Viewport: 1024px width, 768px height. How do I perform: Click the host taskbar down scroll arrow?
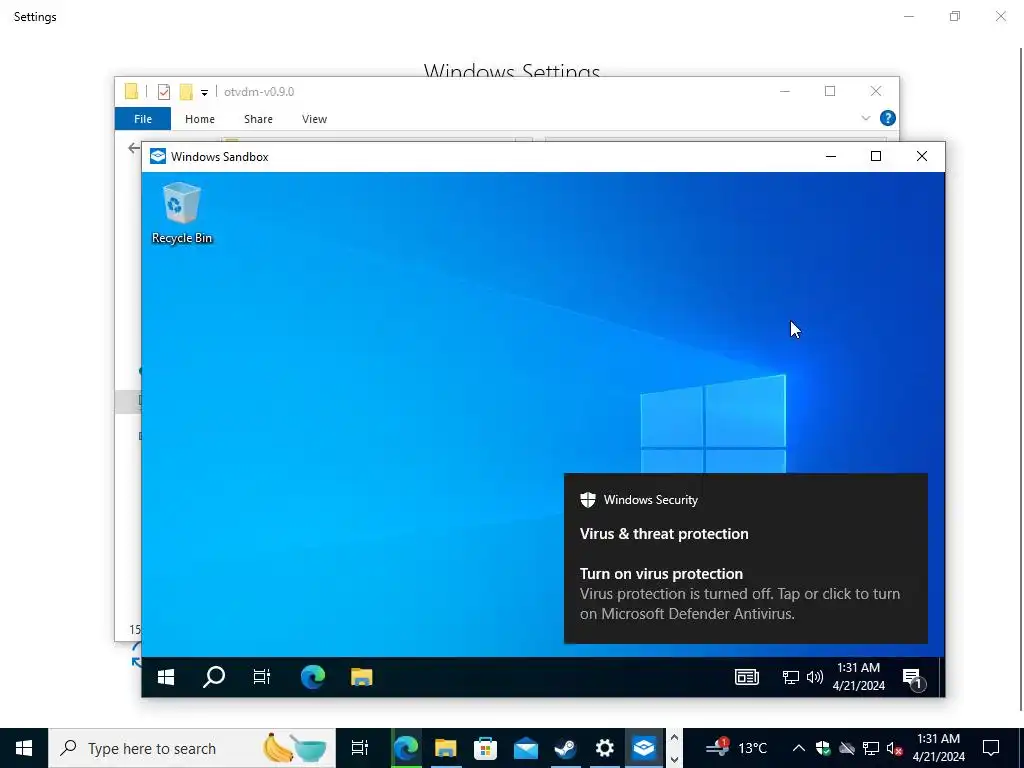click(x=675, y=760)
